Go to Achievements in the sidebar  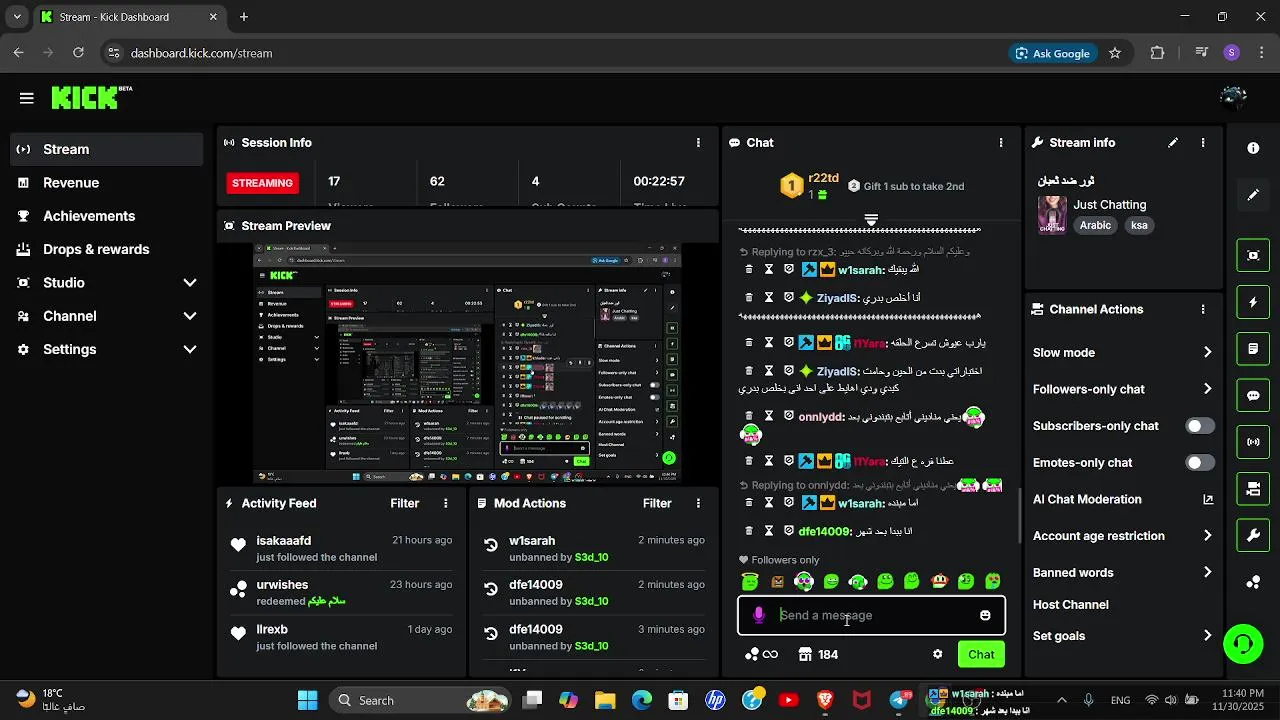(x=107, y=216)
